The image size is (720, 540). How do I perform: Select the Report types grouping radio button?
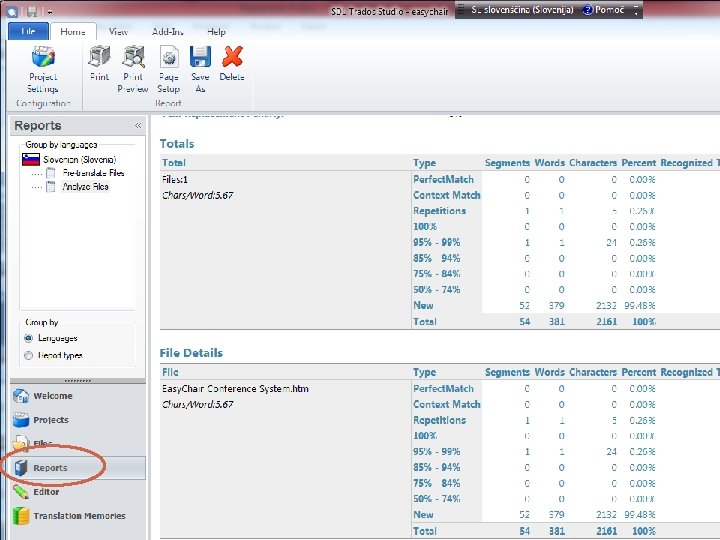point(28,355)
